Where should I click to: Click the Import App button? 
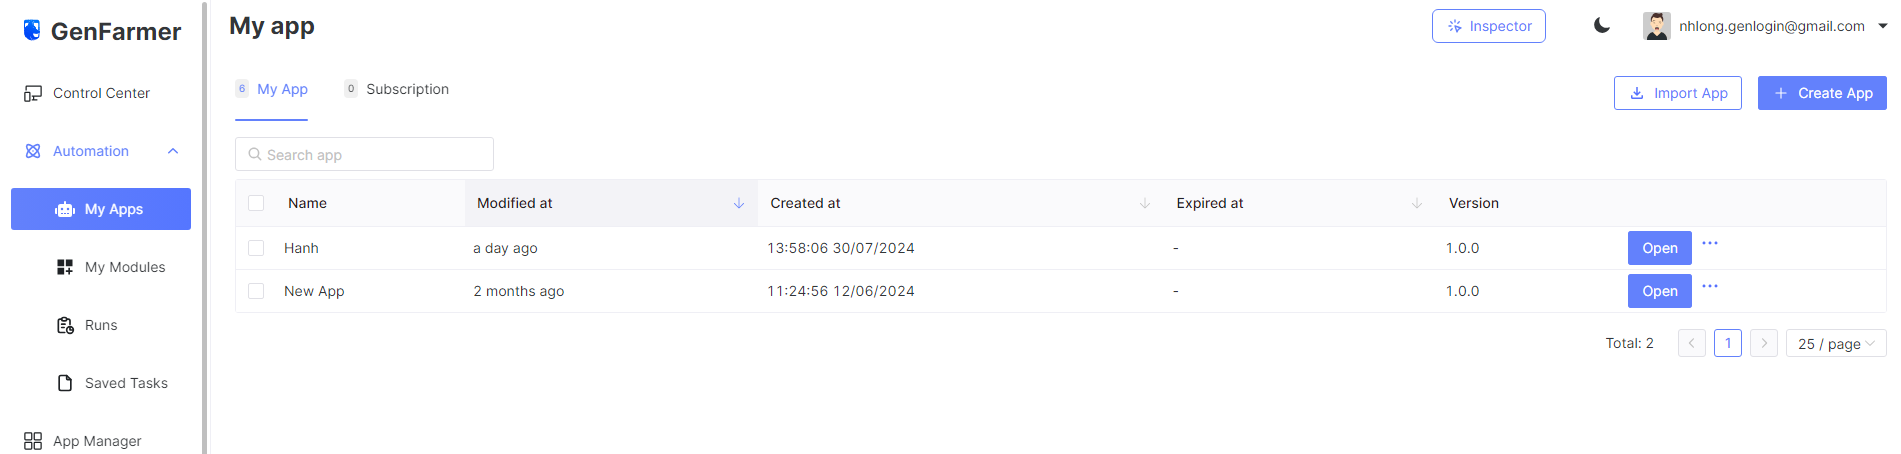(x=1677, y=93)
